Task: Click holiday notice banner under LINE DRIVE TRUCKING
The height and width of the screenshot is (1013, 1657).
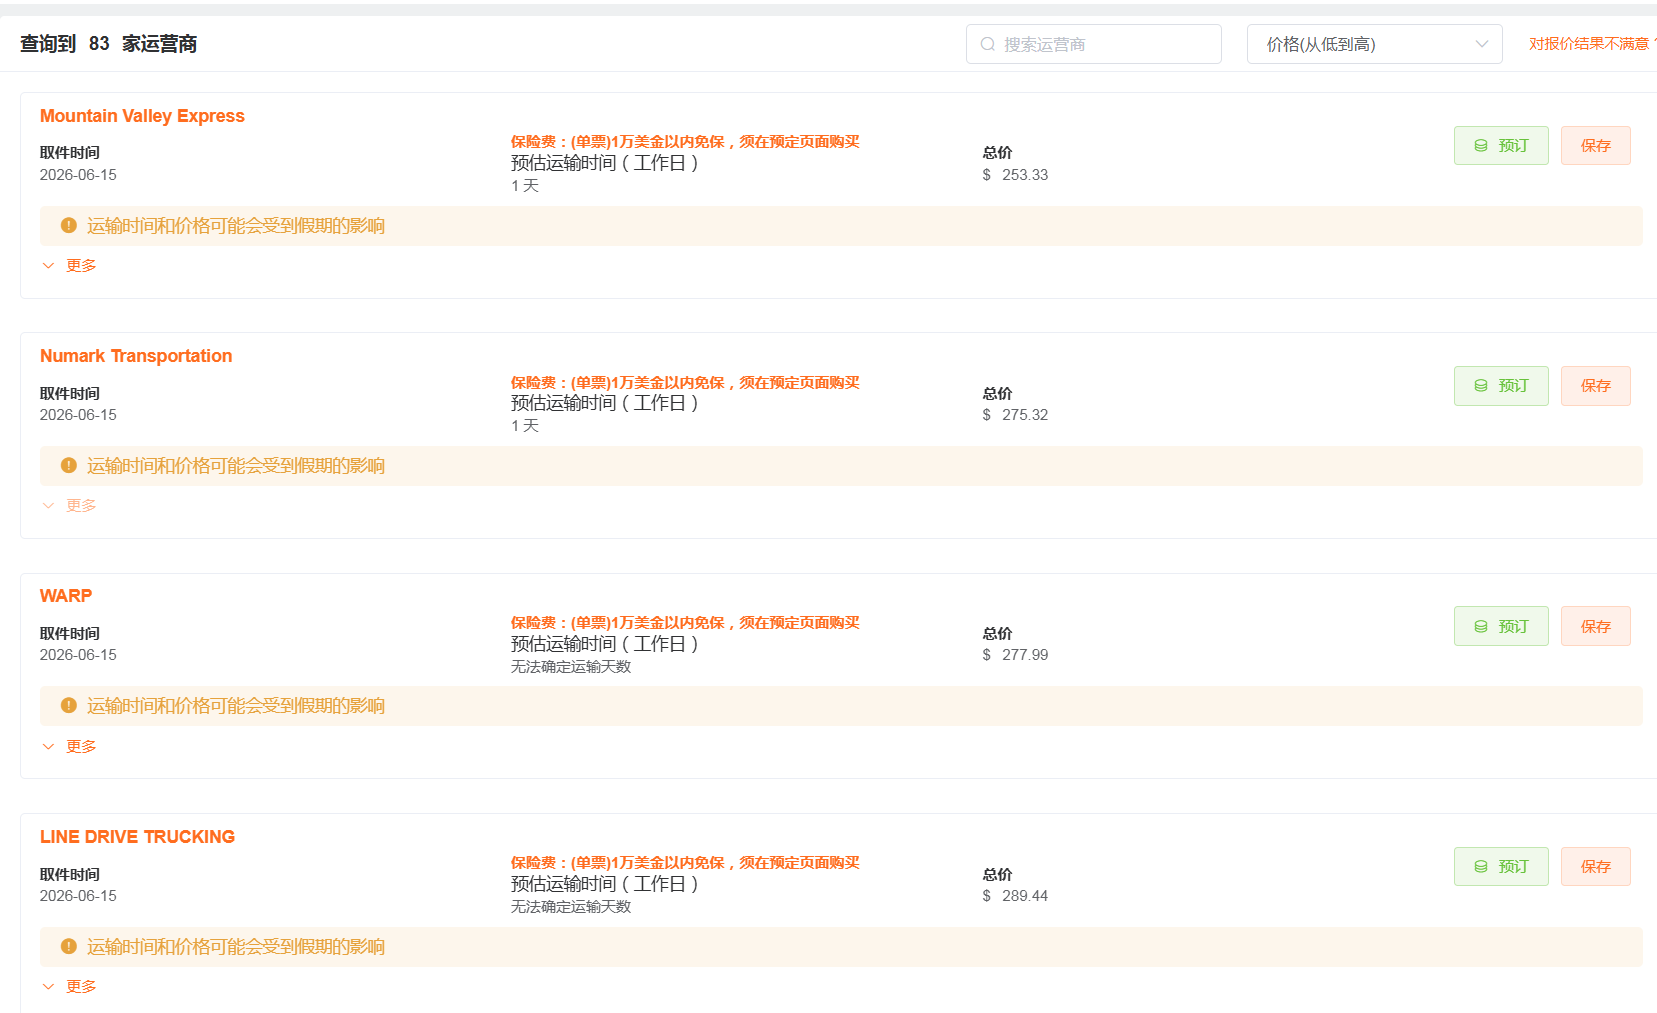Action: tap(841, 947)
